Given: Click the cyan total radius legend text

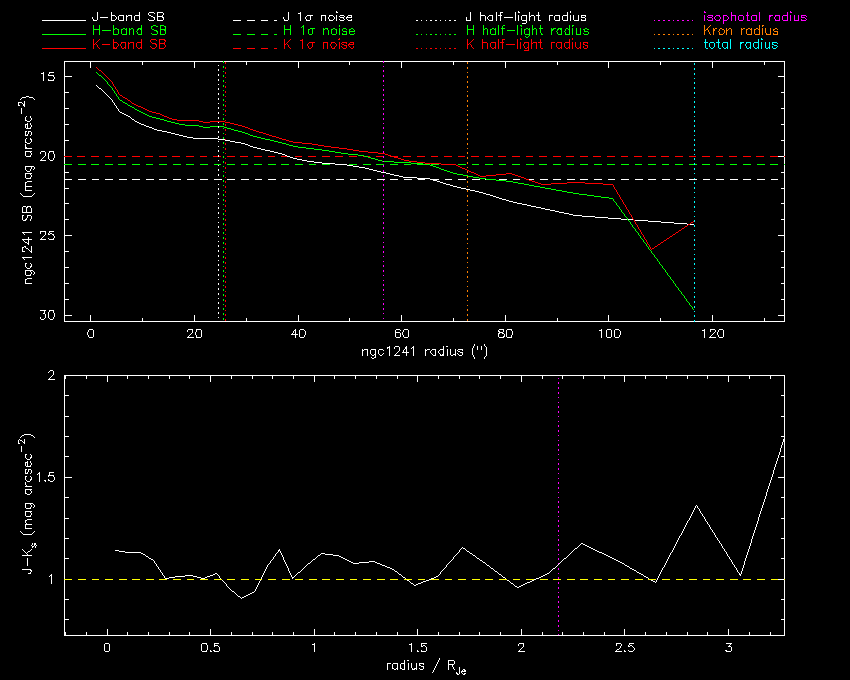Looking at the screenshot, I should click(741, 45).
